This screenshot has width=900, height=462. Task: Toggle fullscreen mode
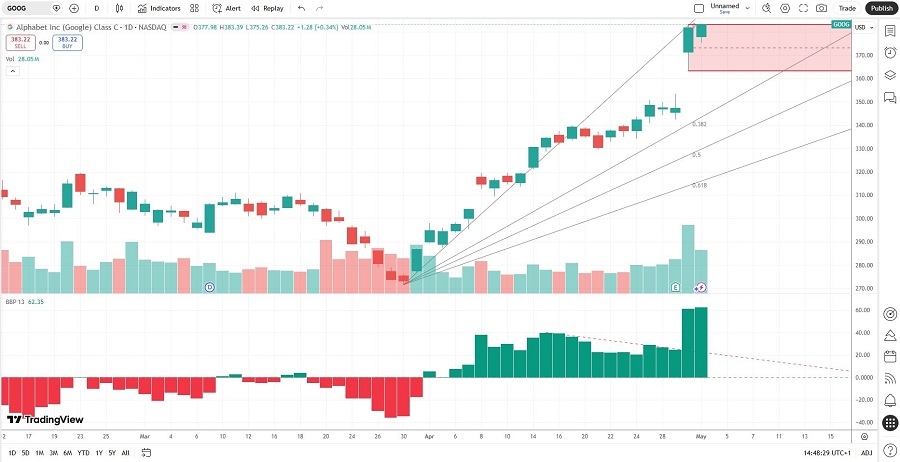click(803, 8)
